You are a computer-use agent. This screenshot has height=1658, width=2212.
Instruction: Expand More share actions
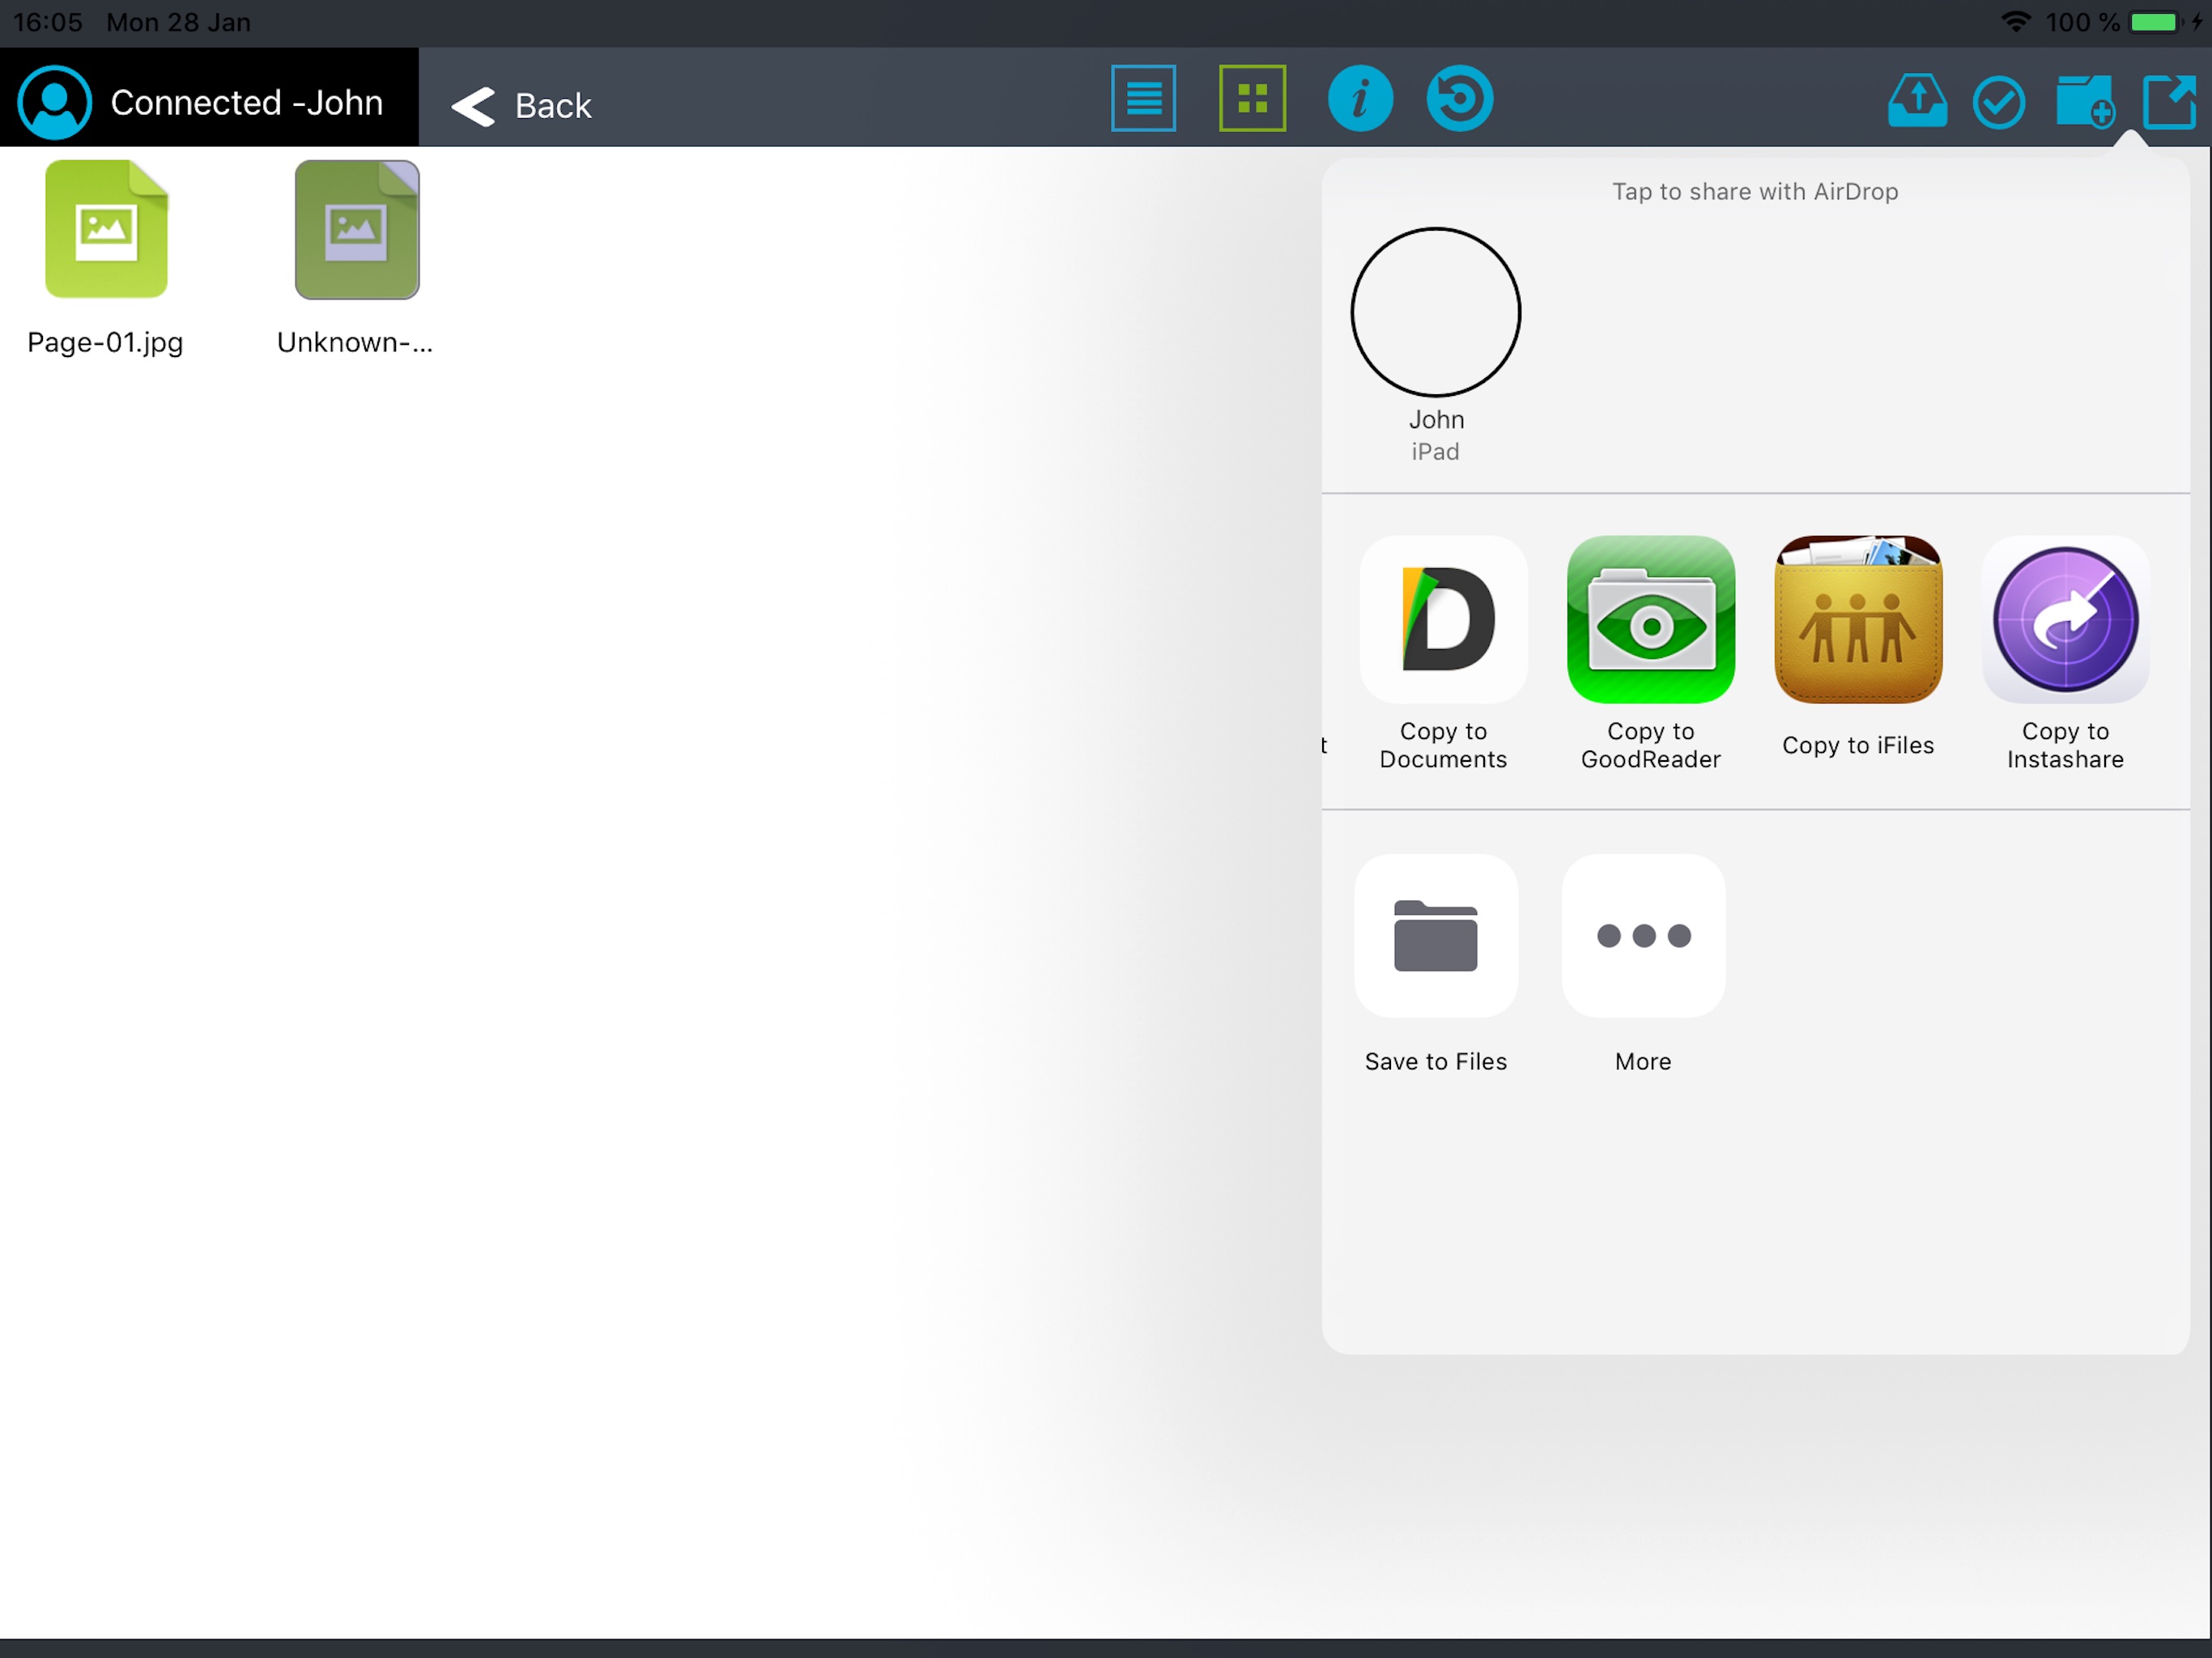[x=1643, y=936]
